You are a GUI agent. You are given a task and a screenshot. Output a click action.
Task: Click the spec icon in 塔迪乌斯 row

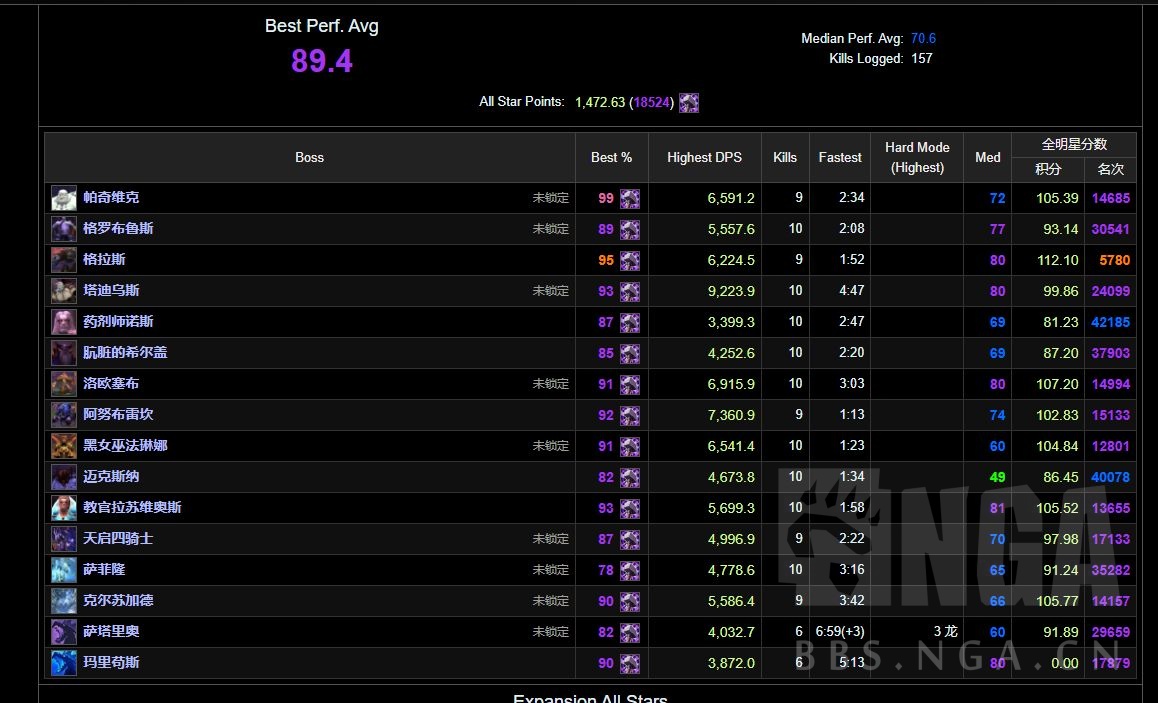click(x=630, y=291)
